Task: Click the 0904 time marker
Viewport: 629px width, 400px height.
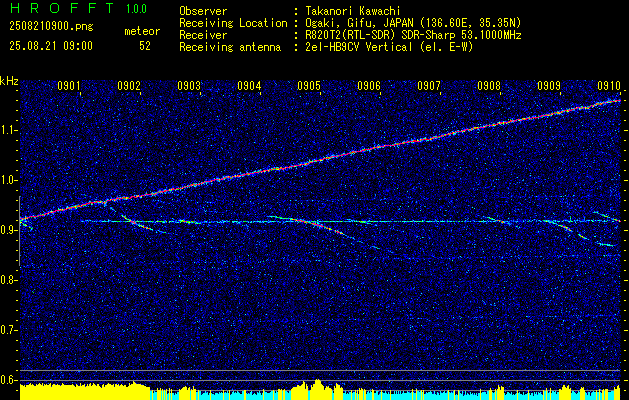Action: [249, 85]
